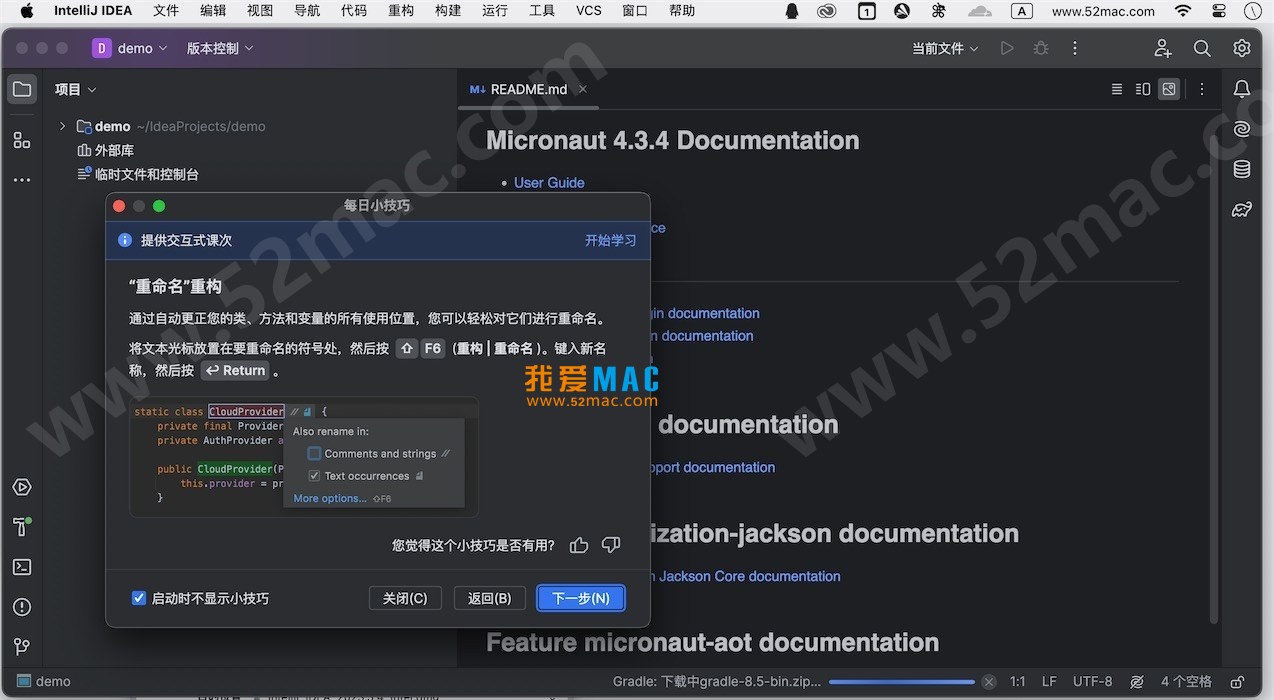Change file encoding UTF-8 in status bar
This screenshot has height=700, width=1274.
click(x=1092, y=682)
